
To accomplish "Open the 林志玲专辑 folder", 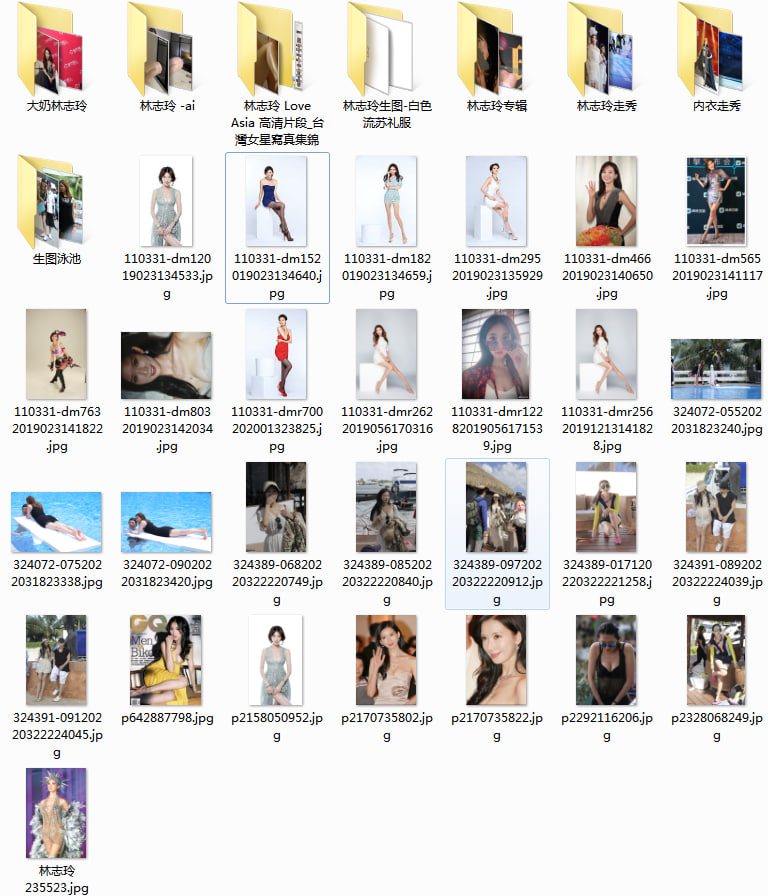I will coord(496,48).
